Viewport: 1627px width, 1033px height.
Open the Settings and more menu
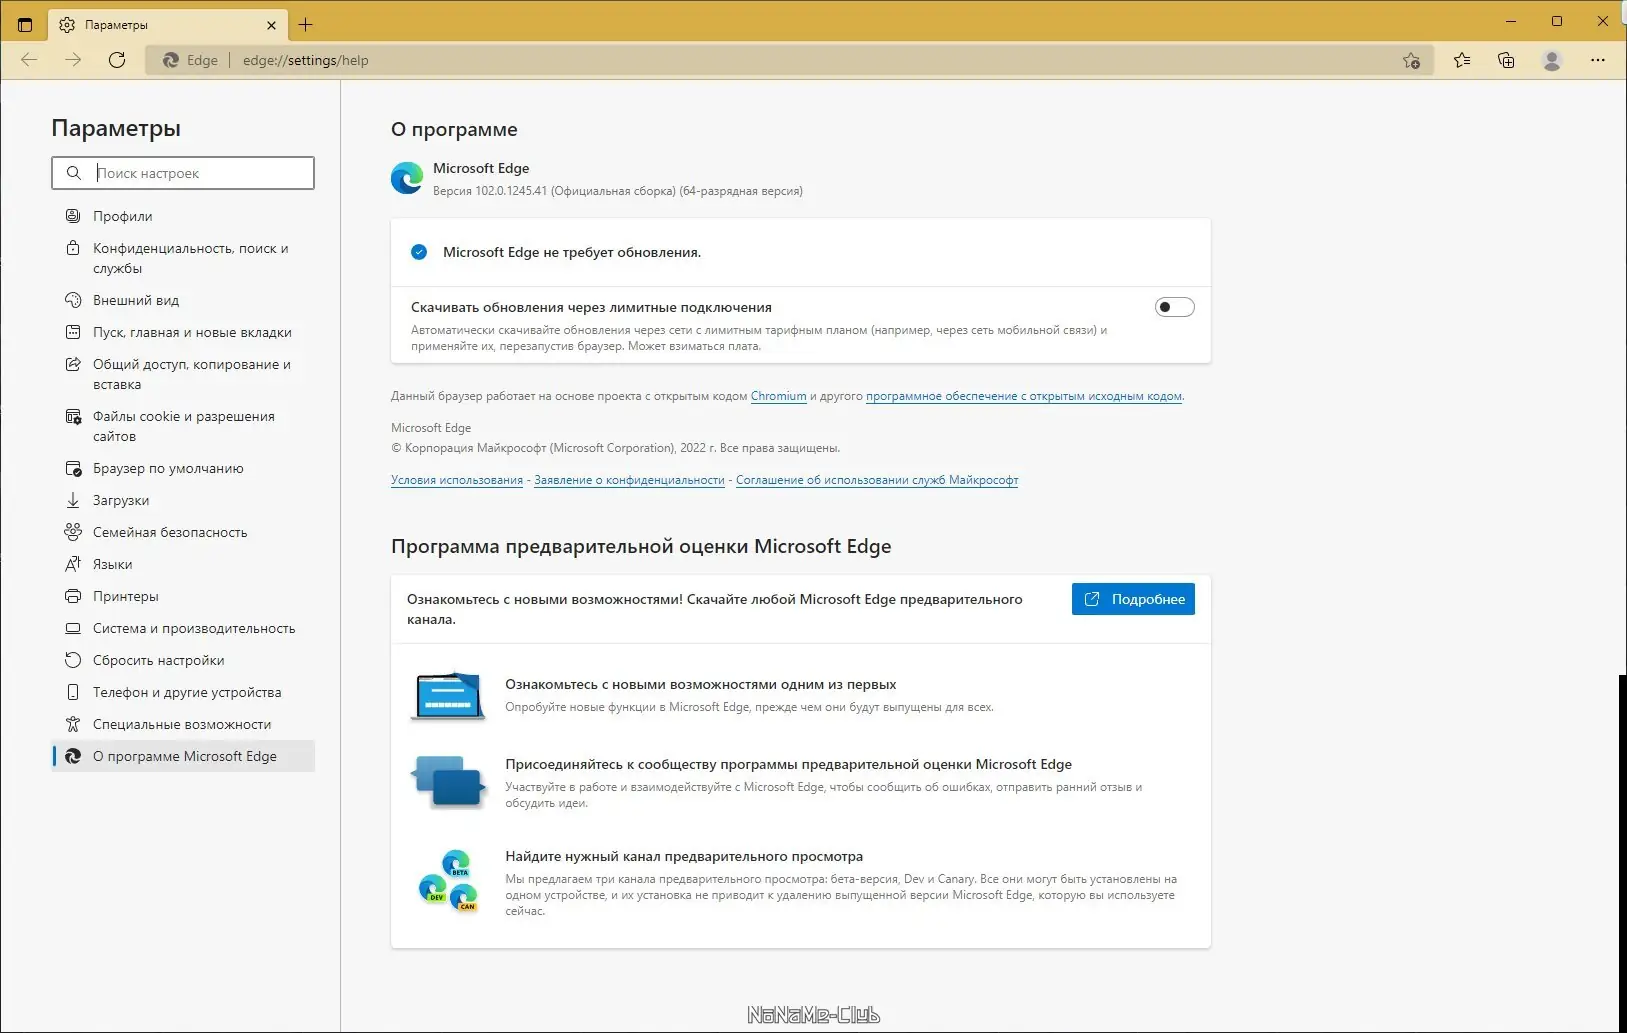coord(1598,60)
